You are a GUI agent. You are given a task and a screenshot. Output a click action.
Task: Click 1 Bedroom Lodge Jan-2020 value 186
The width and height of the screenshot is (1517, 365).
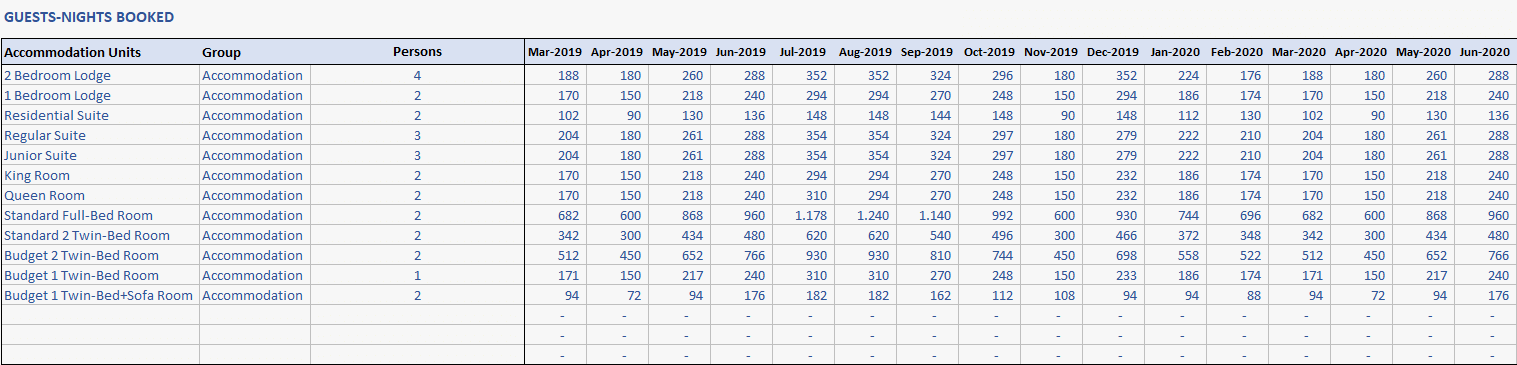(1189, 95)
